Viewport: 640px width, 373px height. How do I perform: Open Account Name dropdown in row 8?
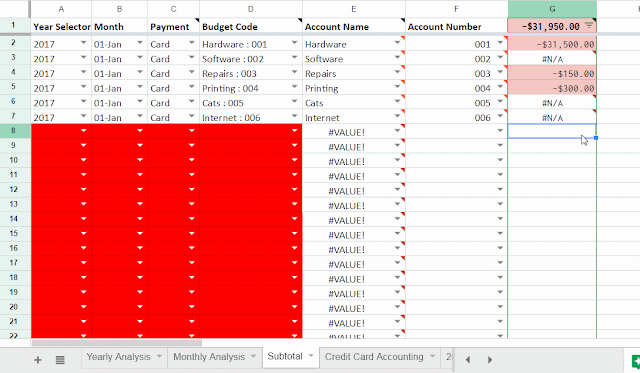coord(397,131)
